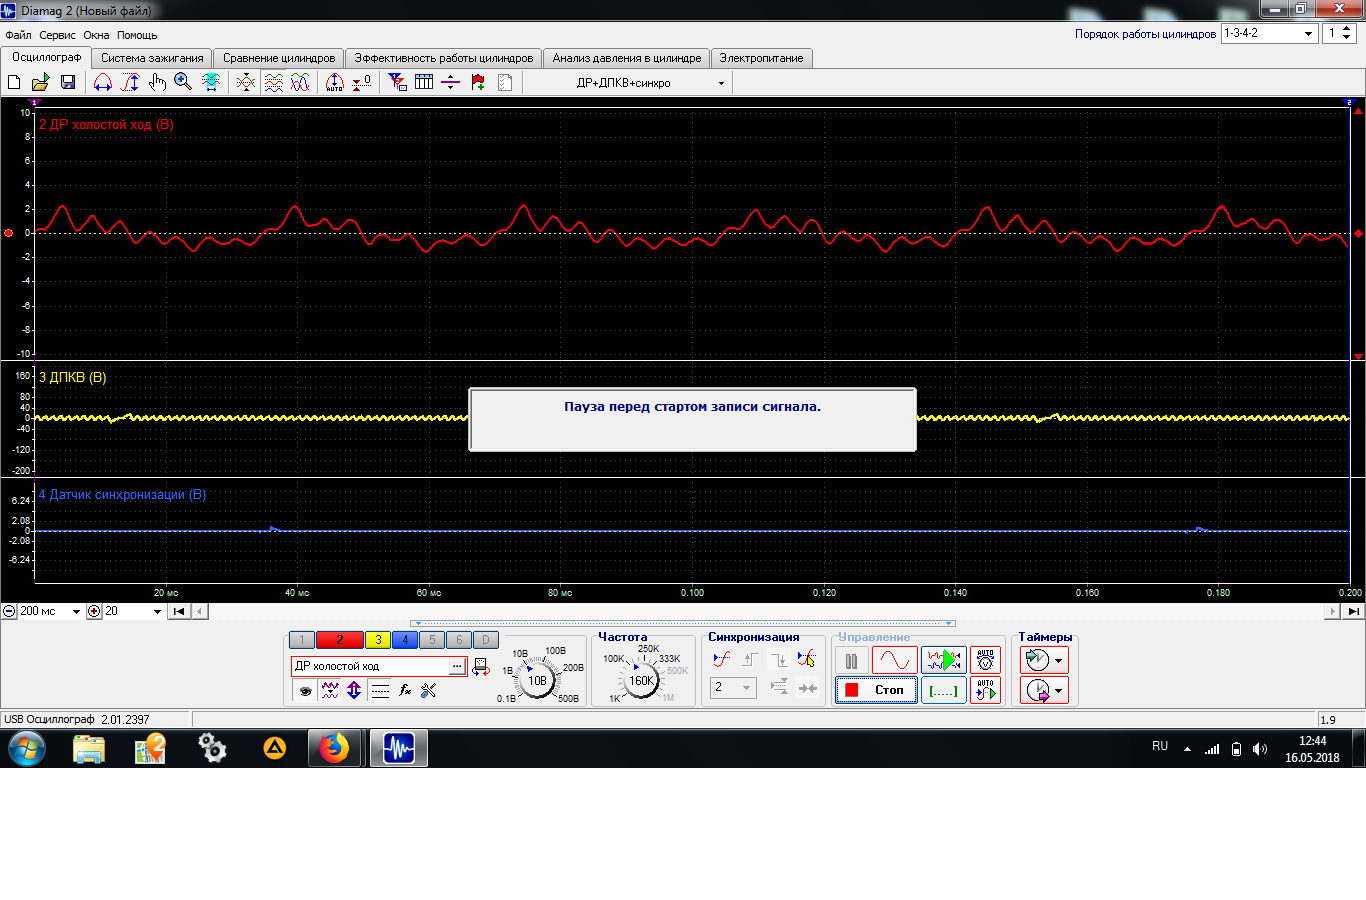
Task: Open the Файл menu
Action: pyautogui.click(x=18, y=35)
